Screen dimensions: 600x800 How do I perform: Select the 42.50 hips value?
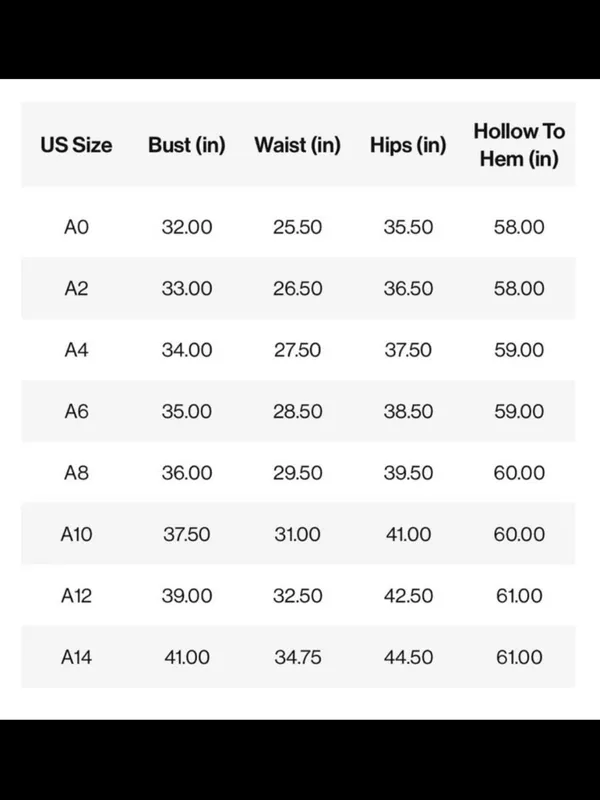(408, 595)
